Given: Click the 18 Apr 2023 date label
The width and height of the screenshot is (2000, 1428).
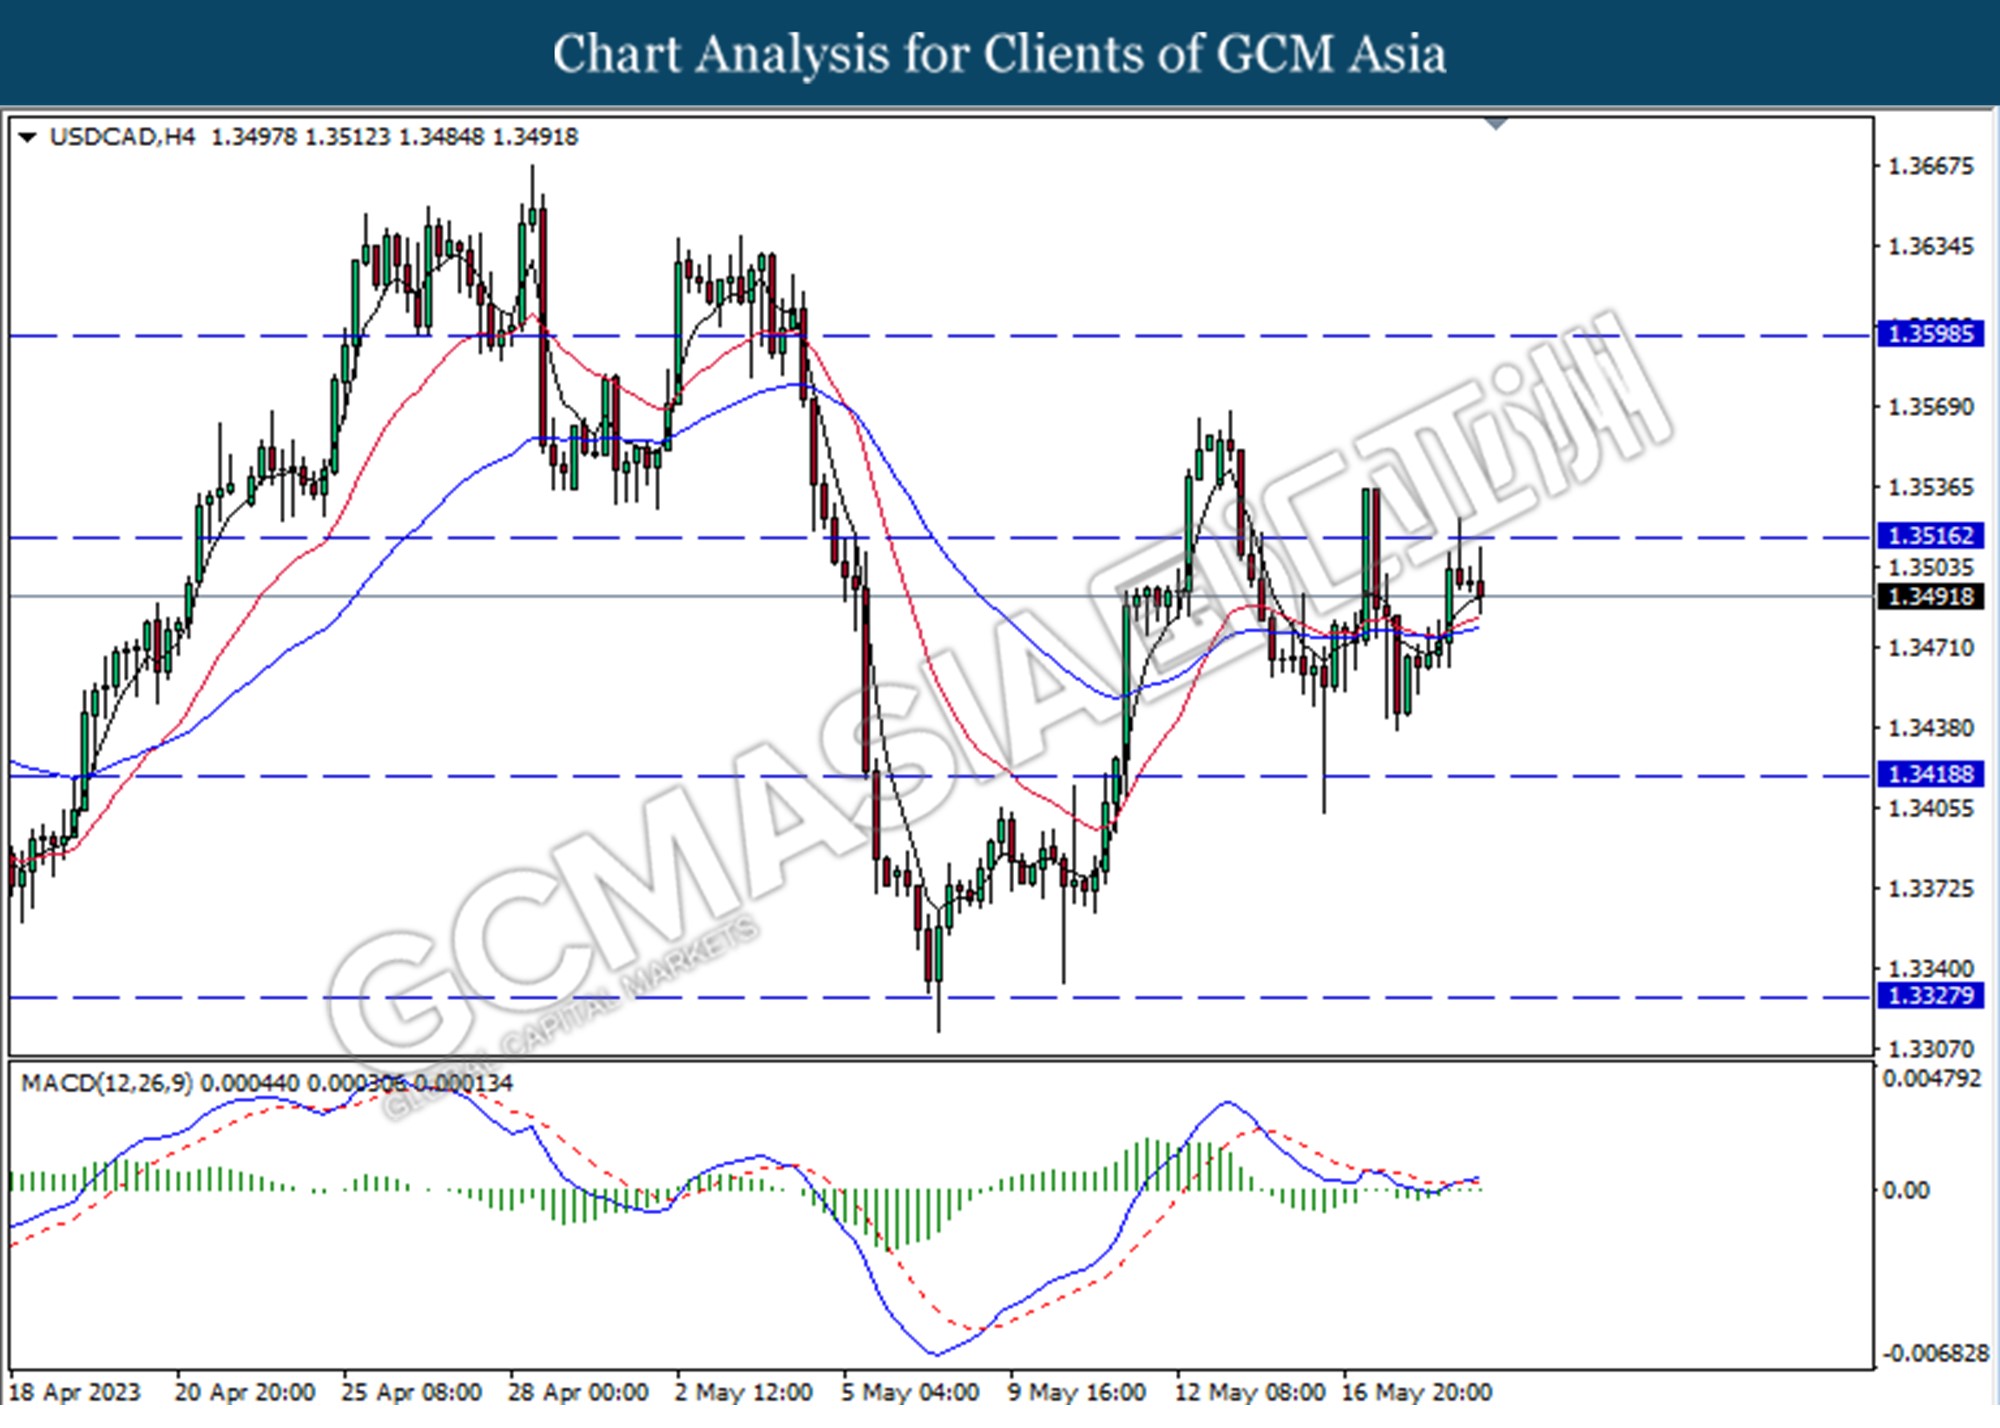Looking at the screenshot, I should coord(74,1392).
